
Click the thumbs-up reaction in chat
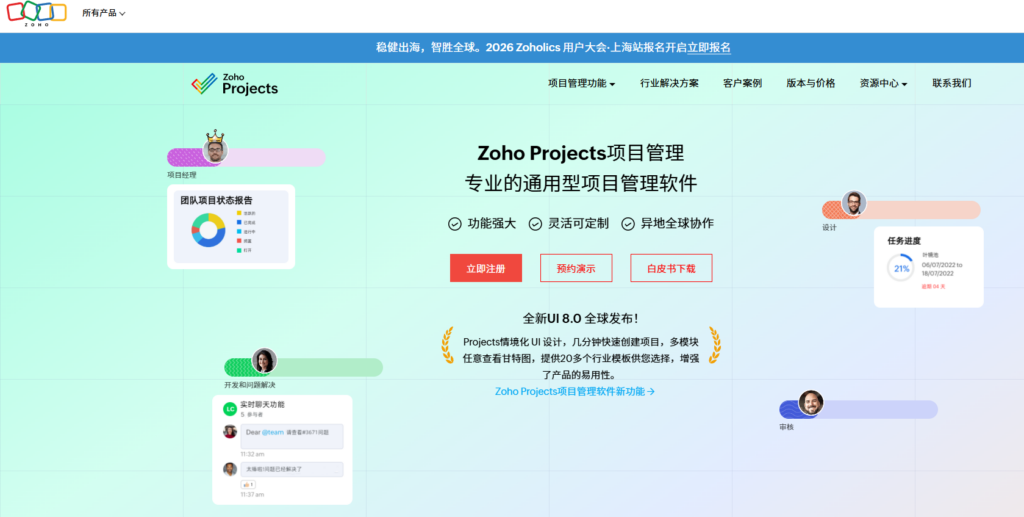(248, 485)
